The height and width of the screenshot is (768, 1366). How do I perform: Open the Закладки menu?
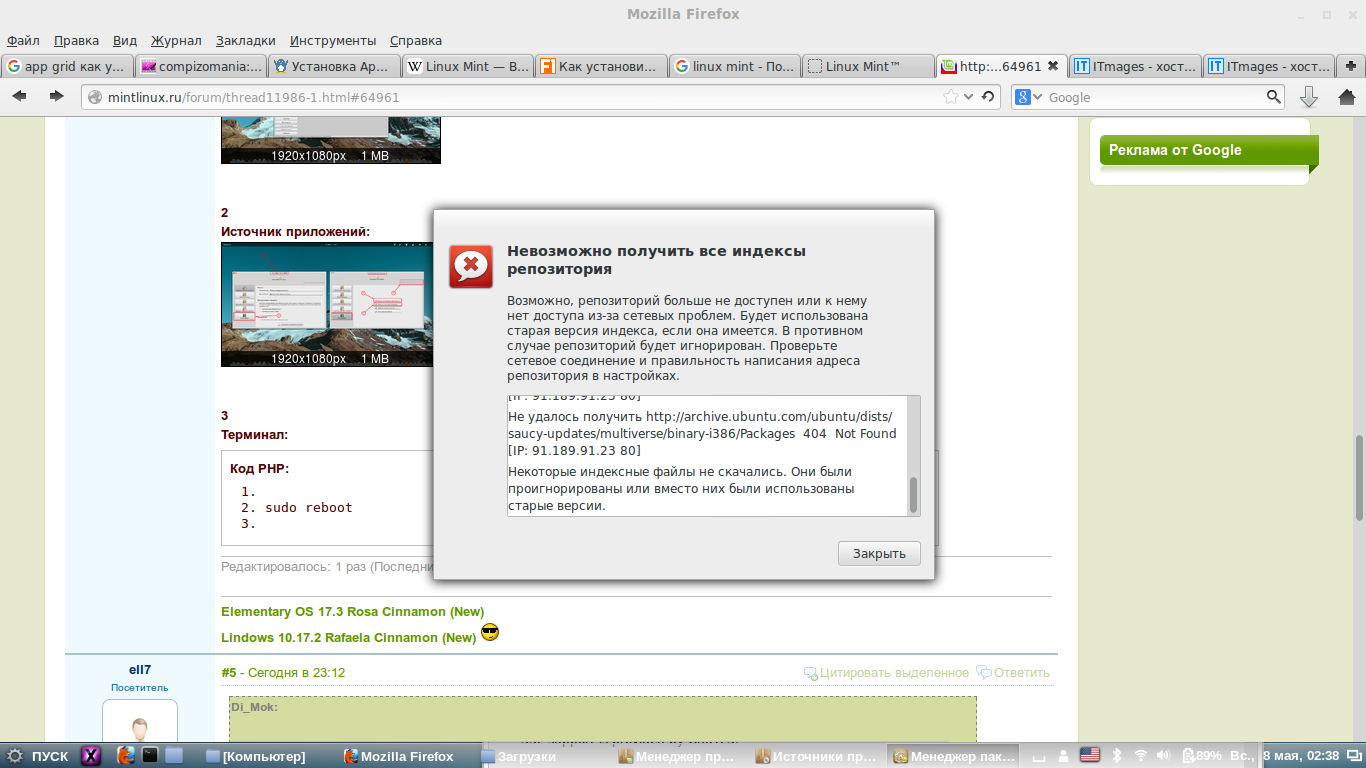(245, 41)
